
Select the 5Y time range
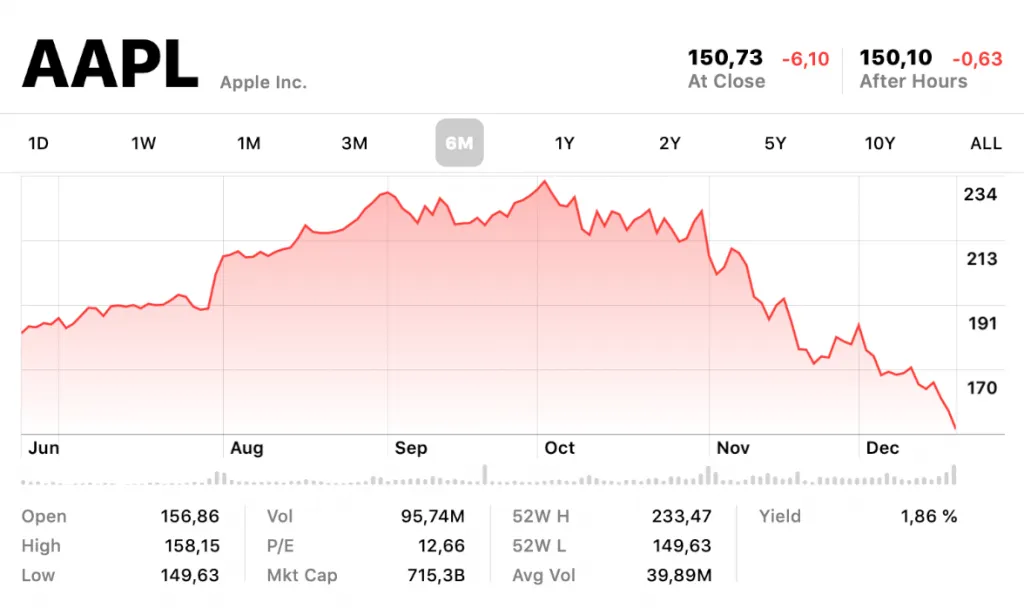(775, 143)
